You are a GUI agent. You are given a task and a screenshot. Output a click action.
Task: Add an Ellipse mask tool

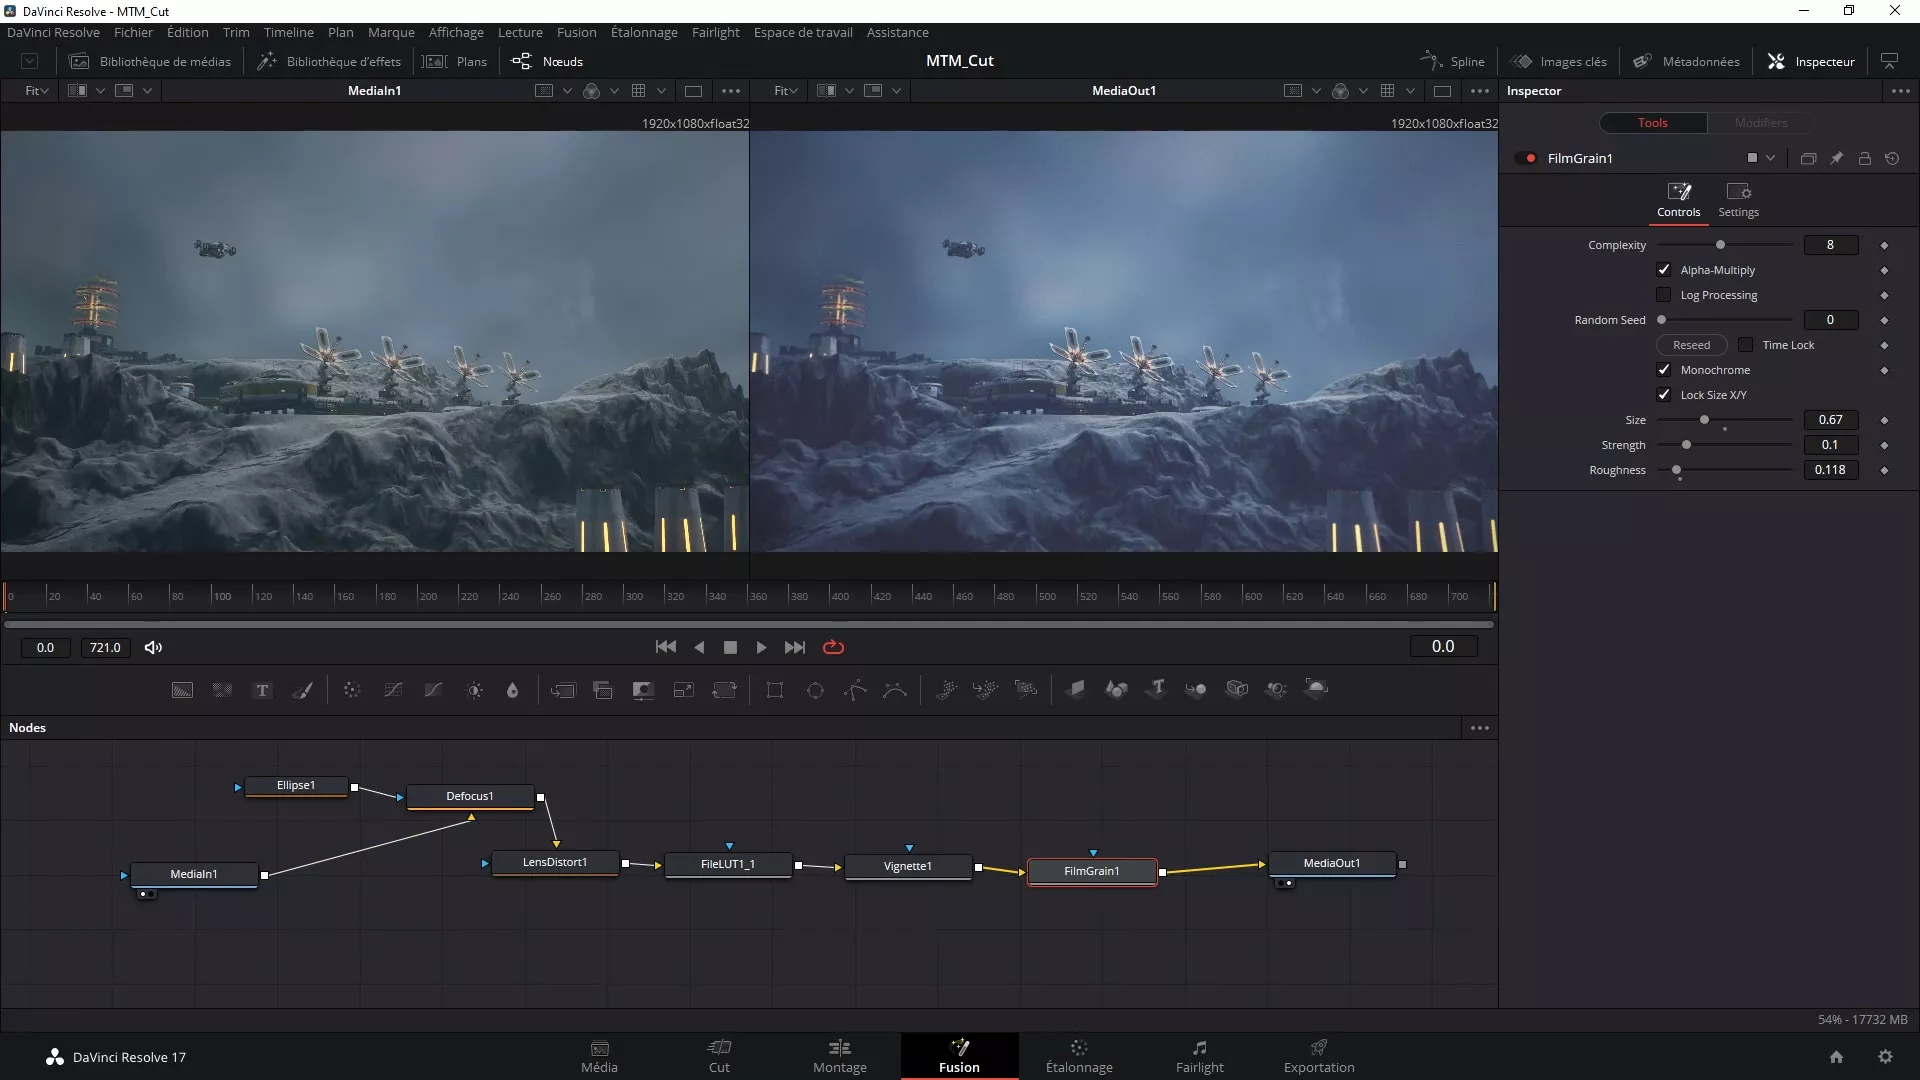(x=815, y=690)
